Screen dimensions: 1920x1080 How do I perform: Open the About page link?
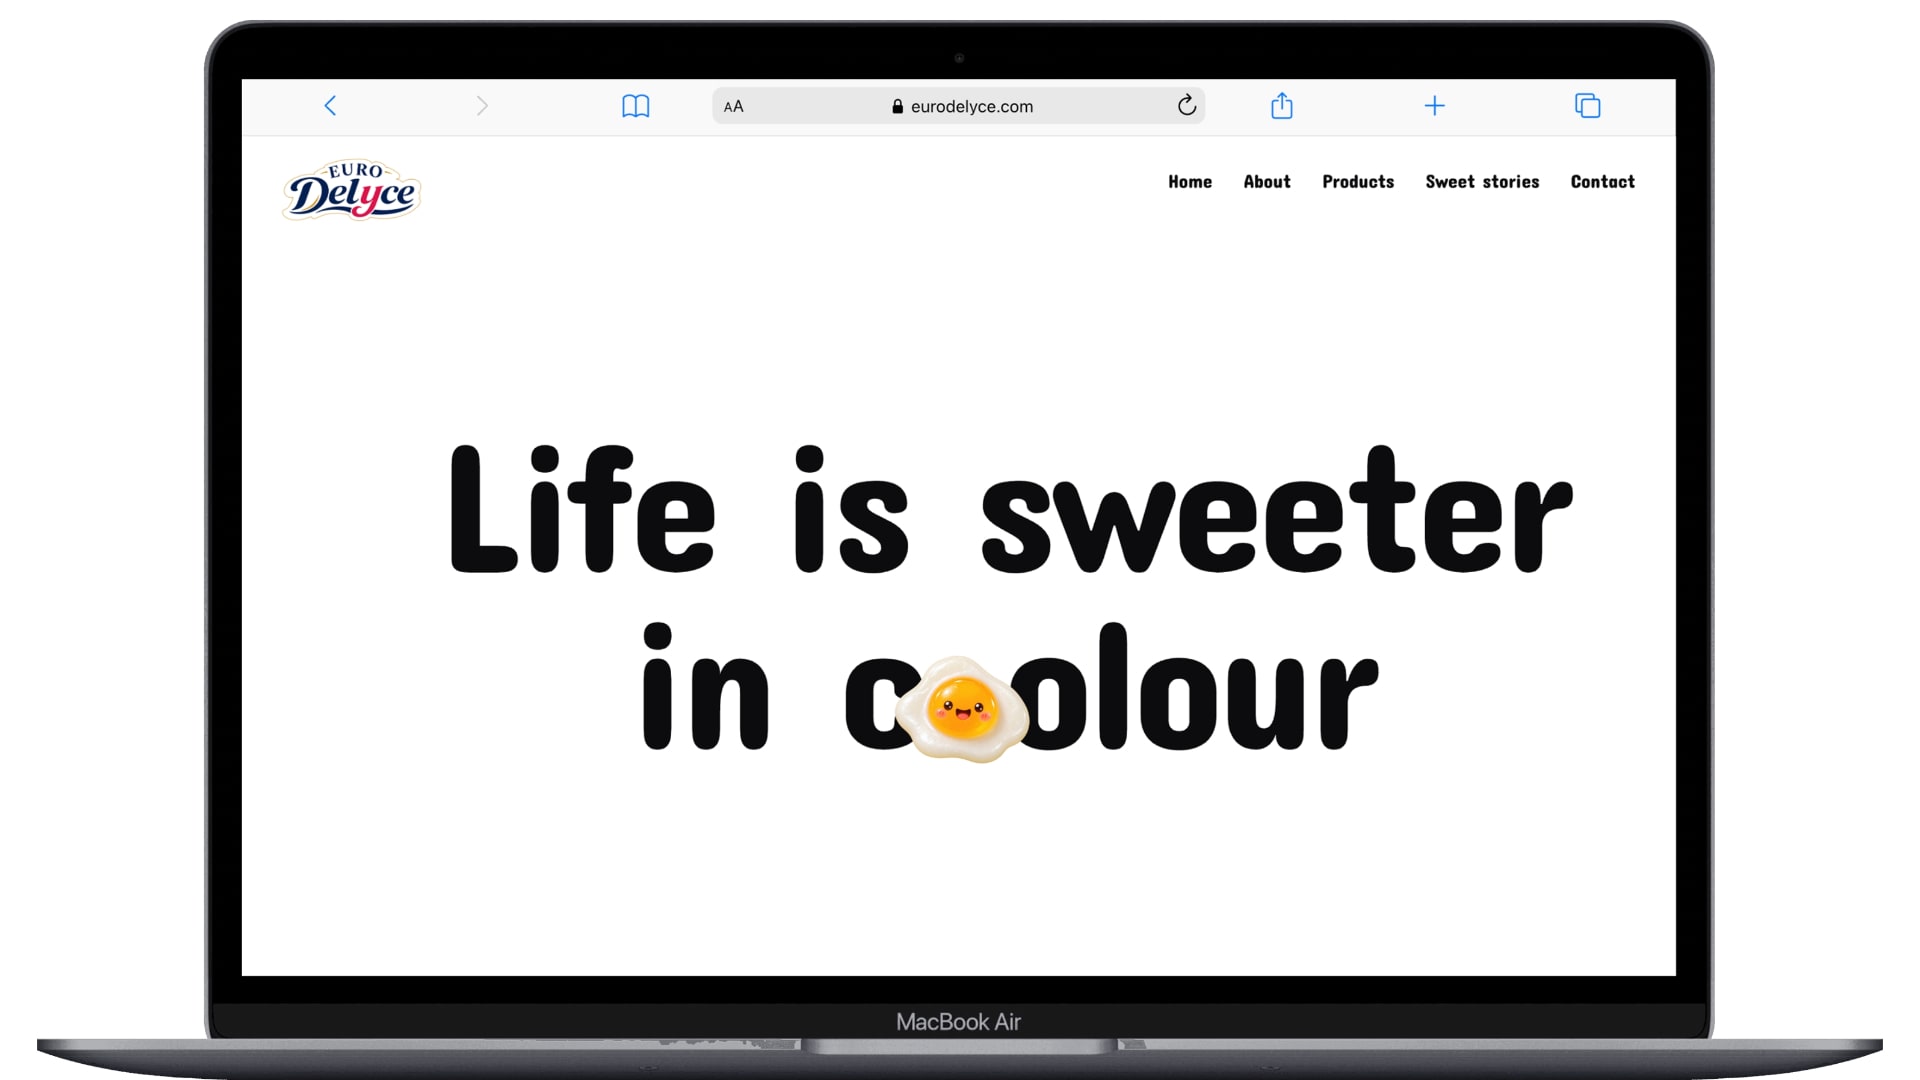pos(1267,182)
